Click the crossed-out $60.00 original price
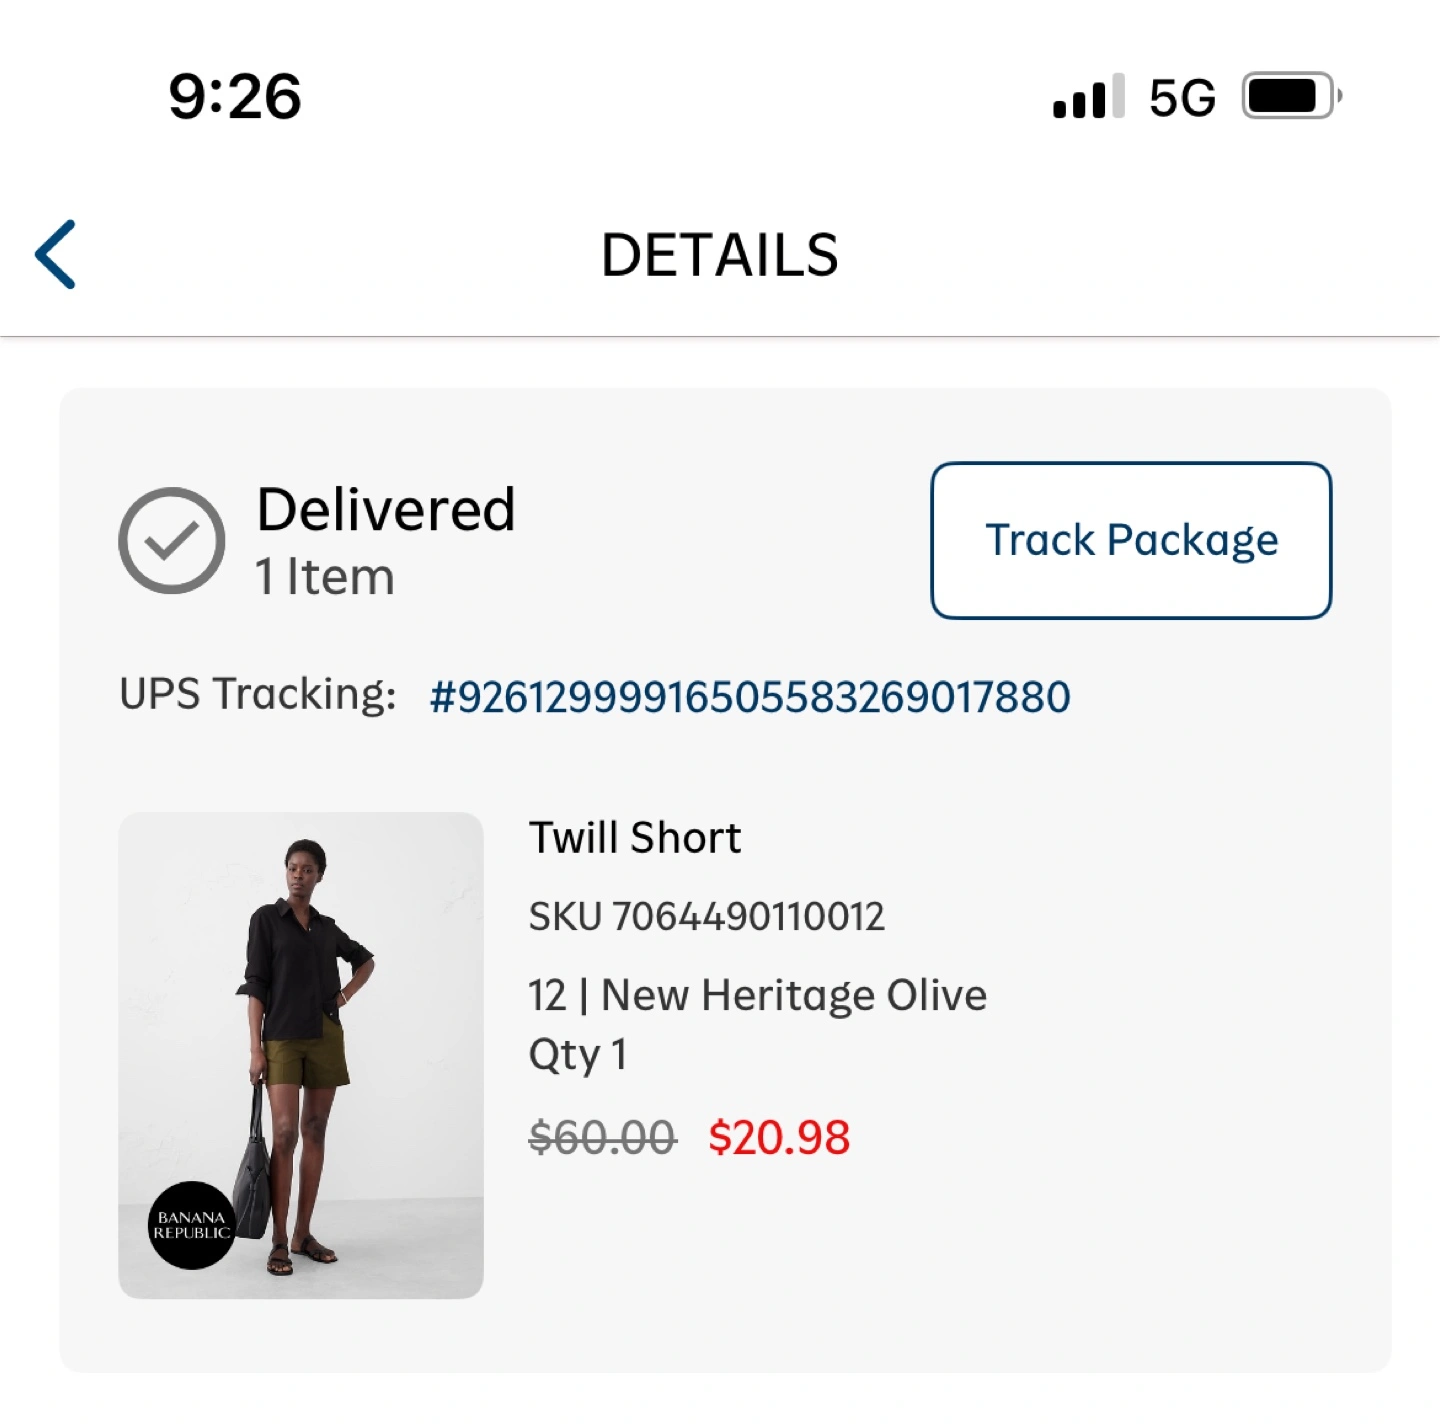 pyautogui.click(x=603, y=1138)
